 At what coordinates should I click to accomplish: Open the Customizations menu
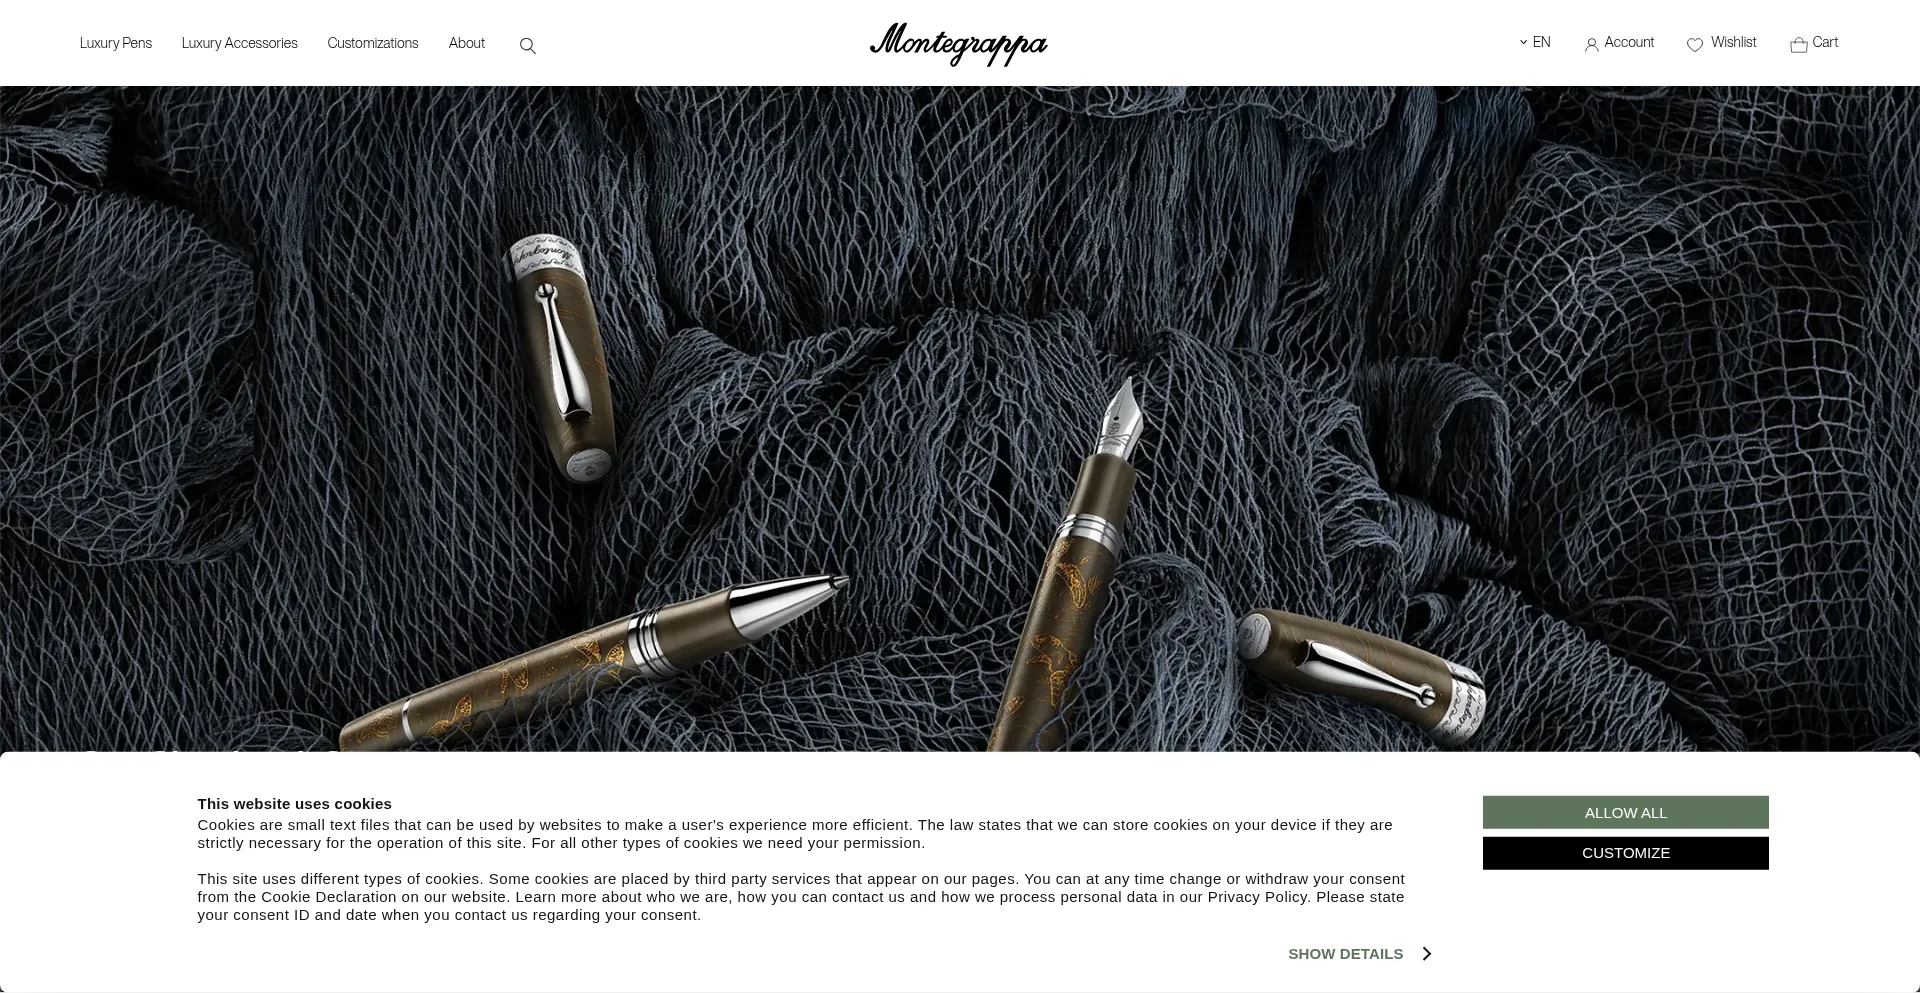[373, 43]
